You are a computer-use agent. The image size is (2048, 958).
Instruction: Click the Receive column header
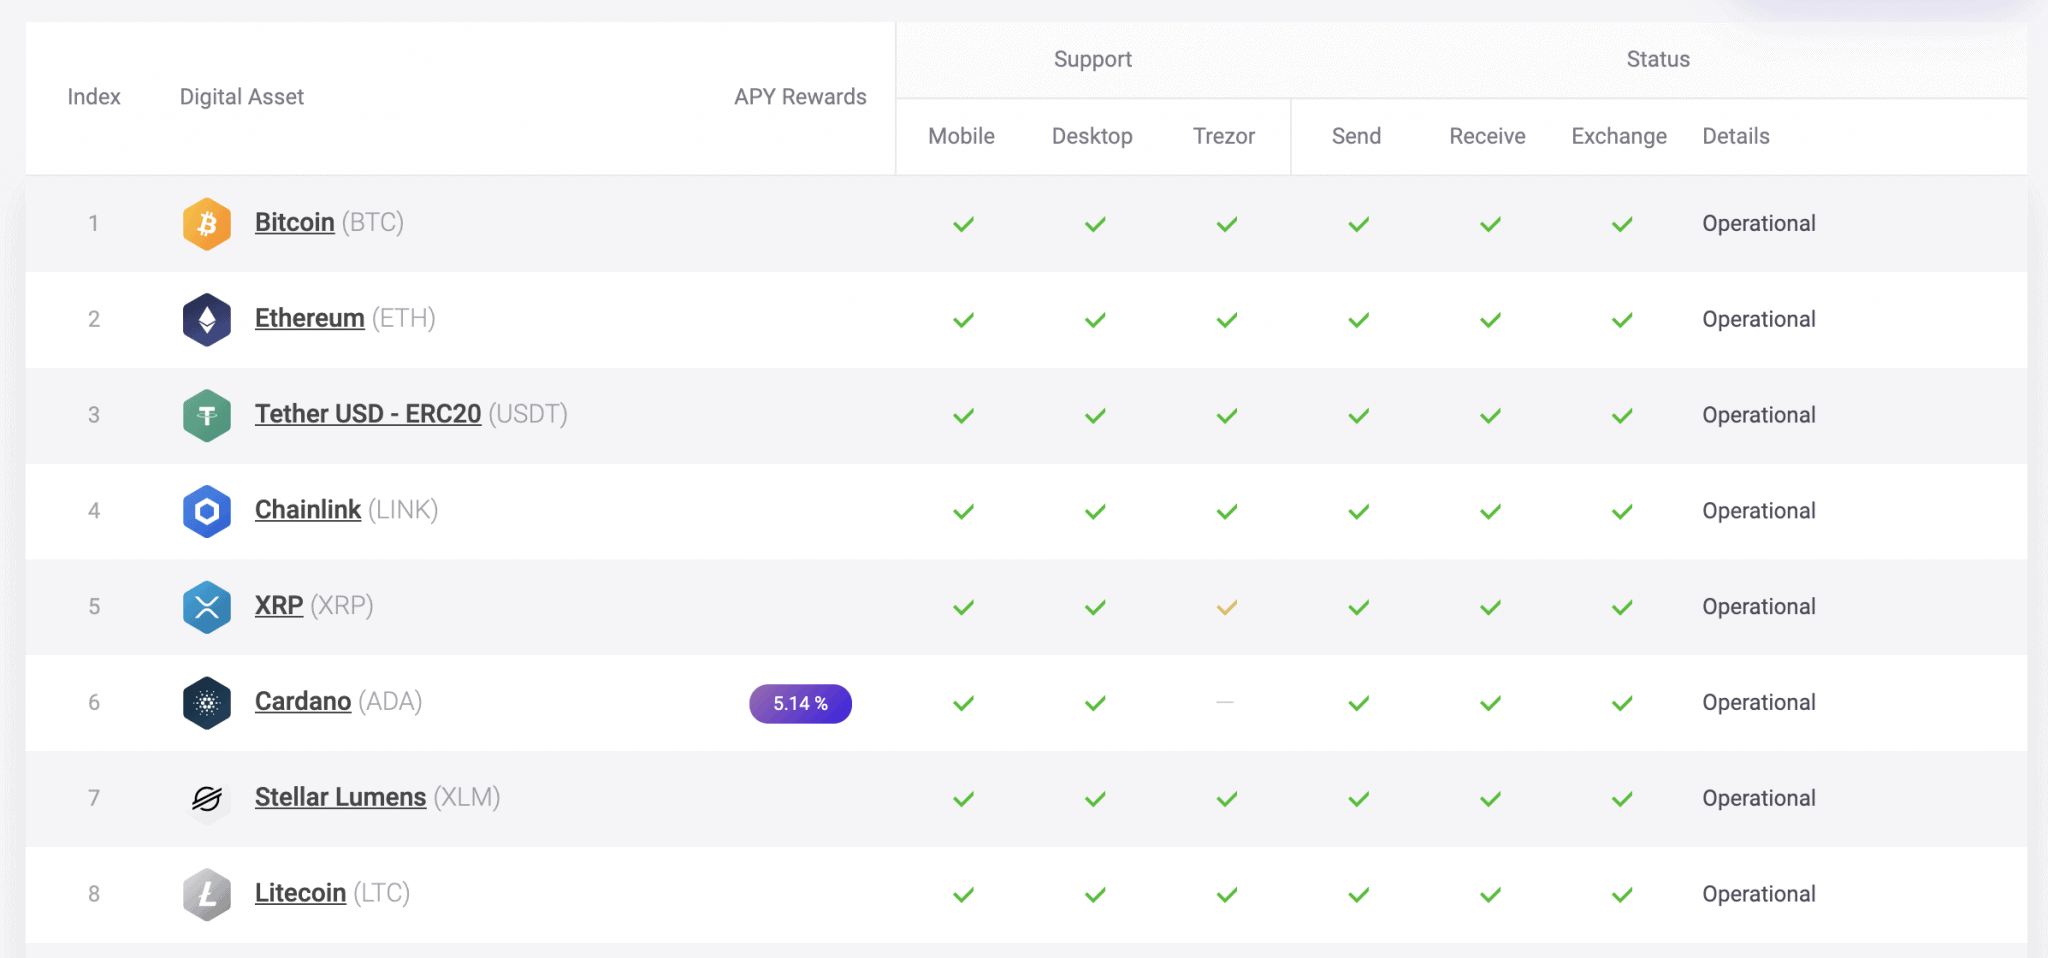pyautogui.click(x=1487, y=136)
